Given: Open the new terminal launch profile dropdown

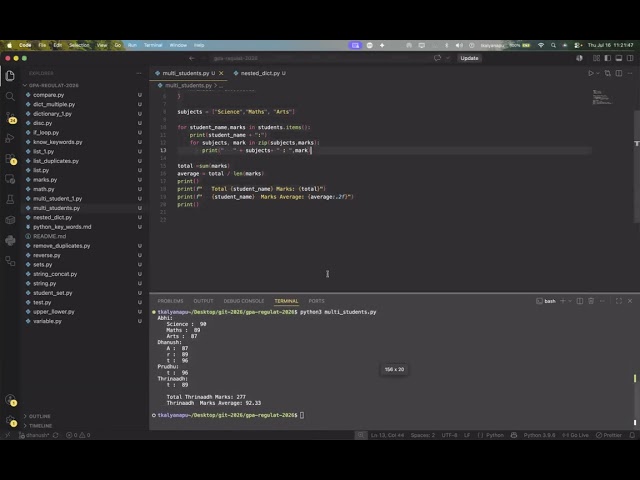Looking at the screenshot, I should [x=570, y=301].
